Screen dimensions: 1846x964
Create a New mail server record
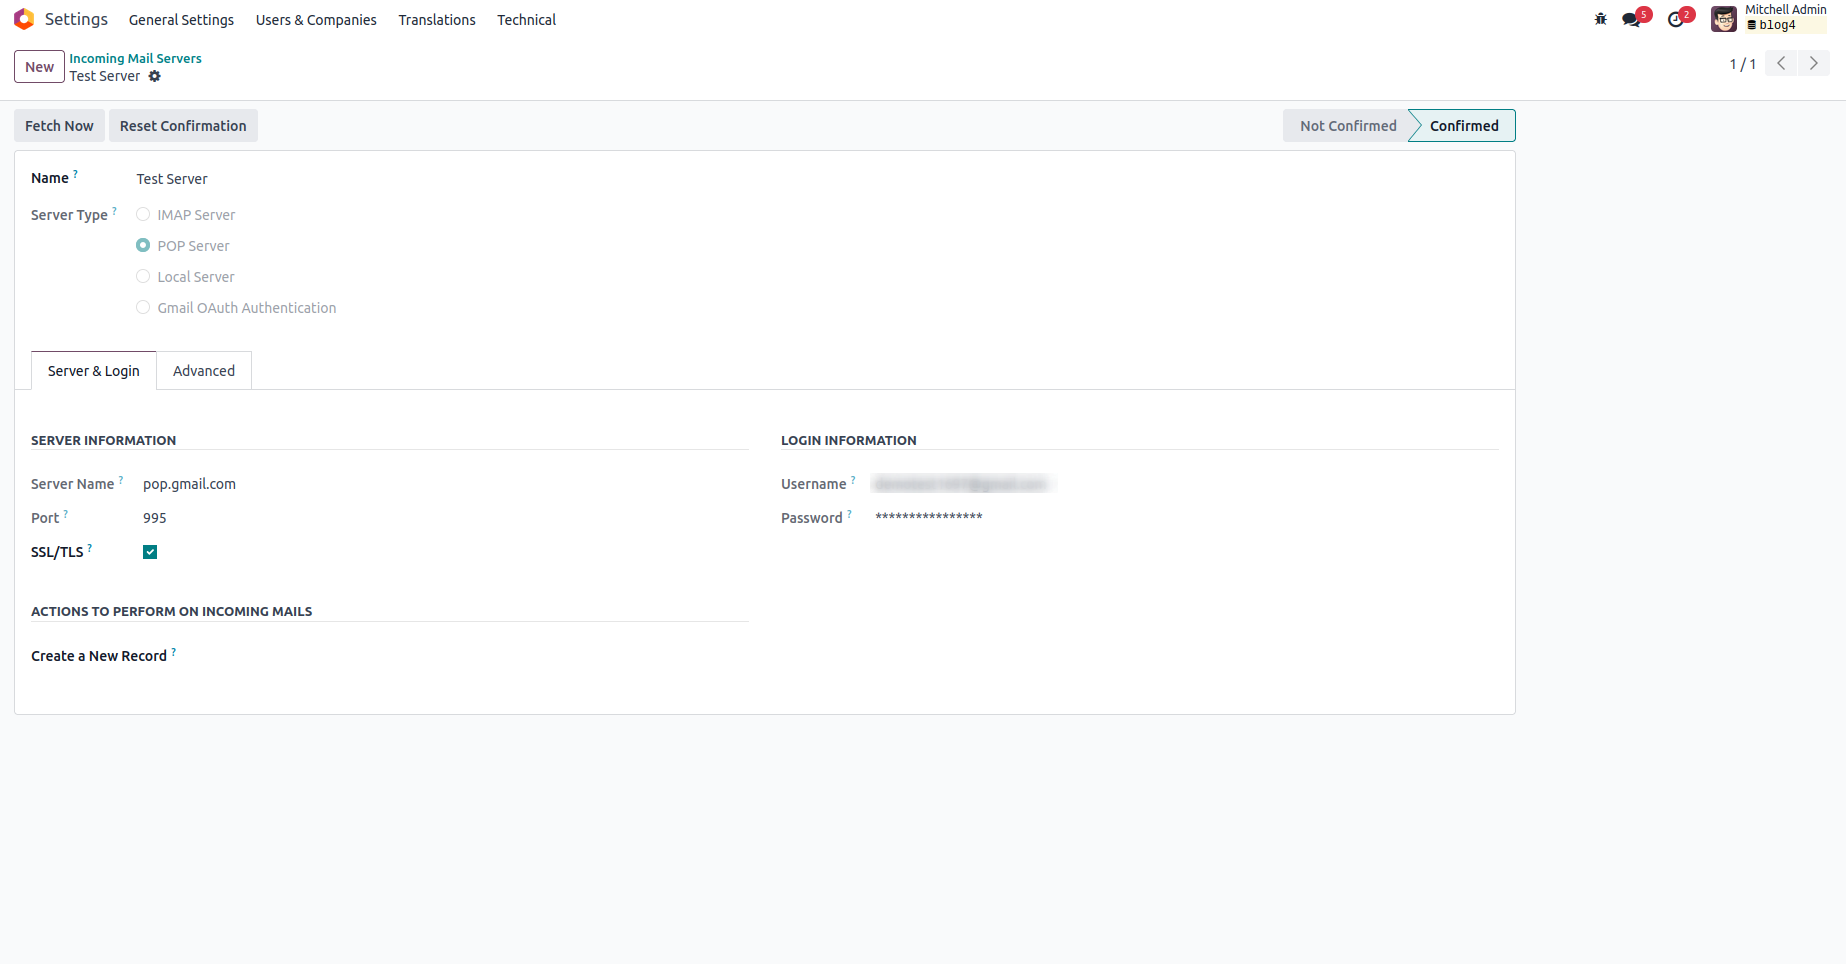(x=40, y=67)
